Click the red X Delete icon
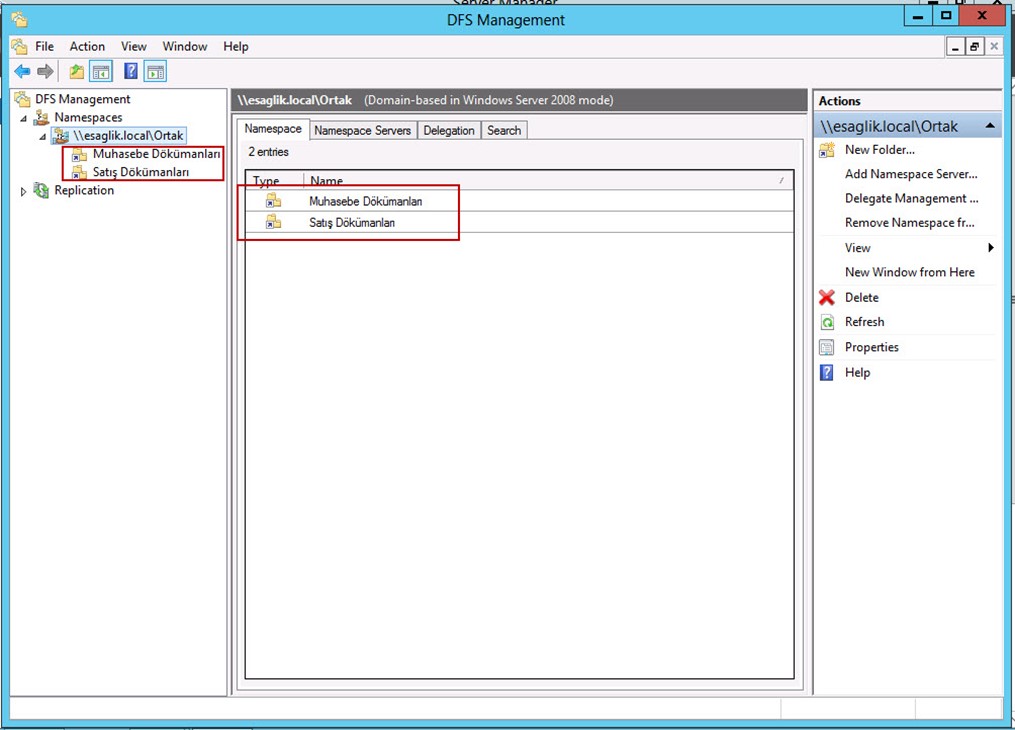 [827, 298]
